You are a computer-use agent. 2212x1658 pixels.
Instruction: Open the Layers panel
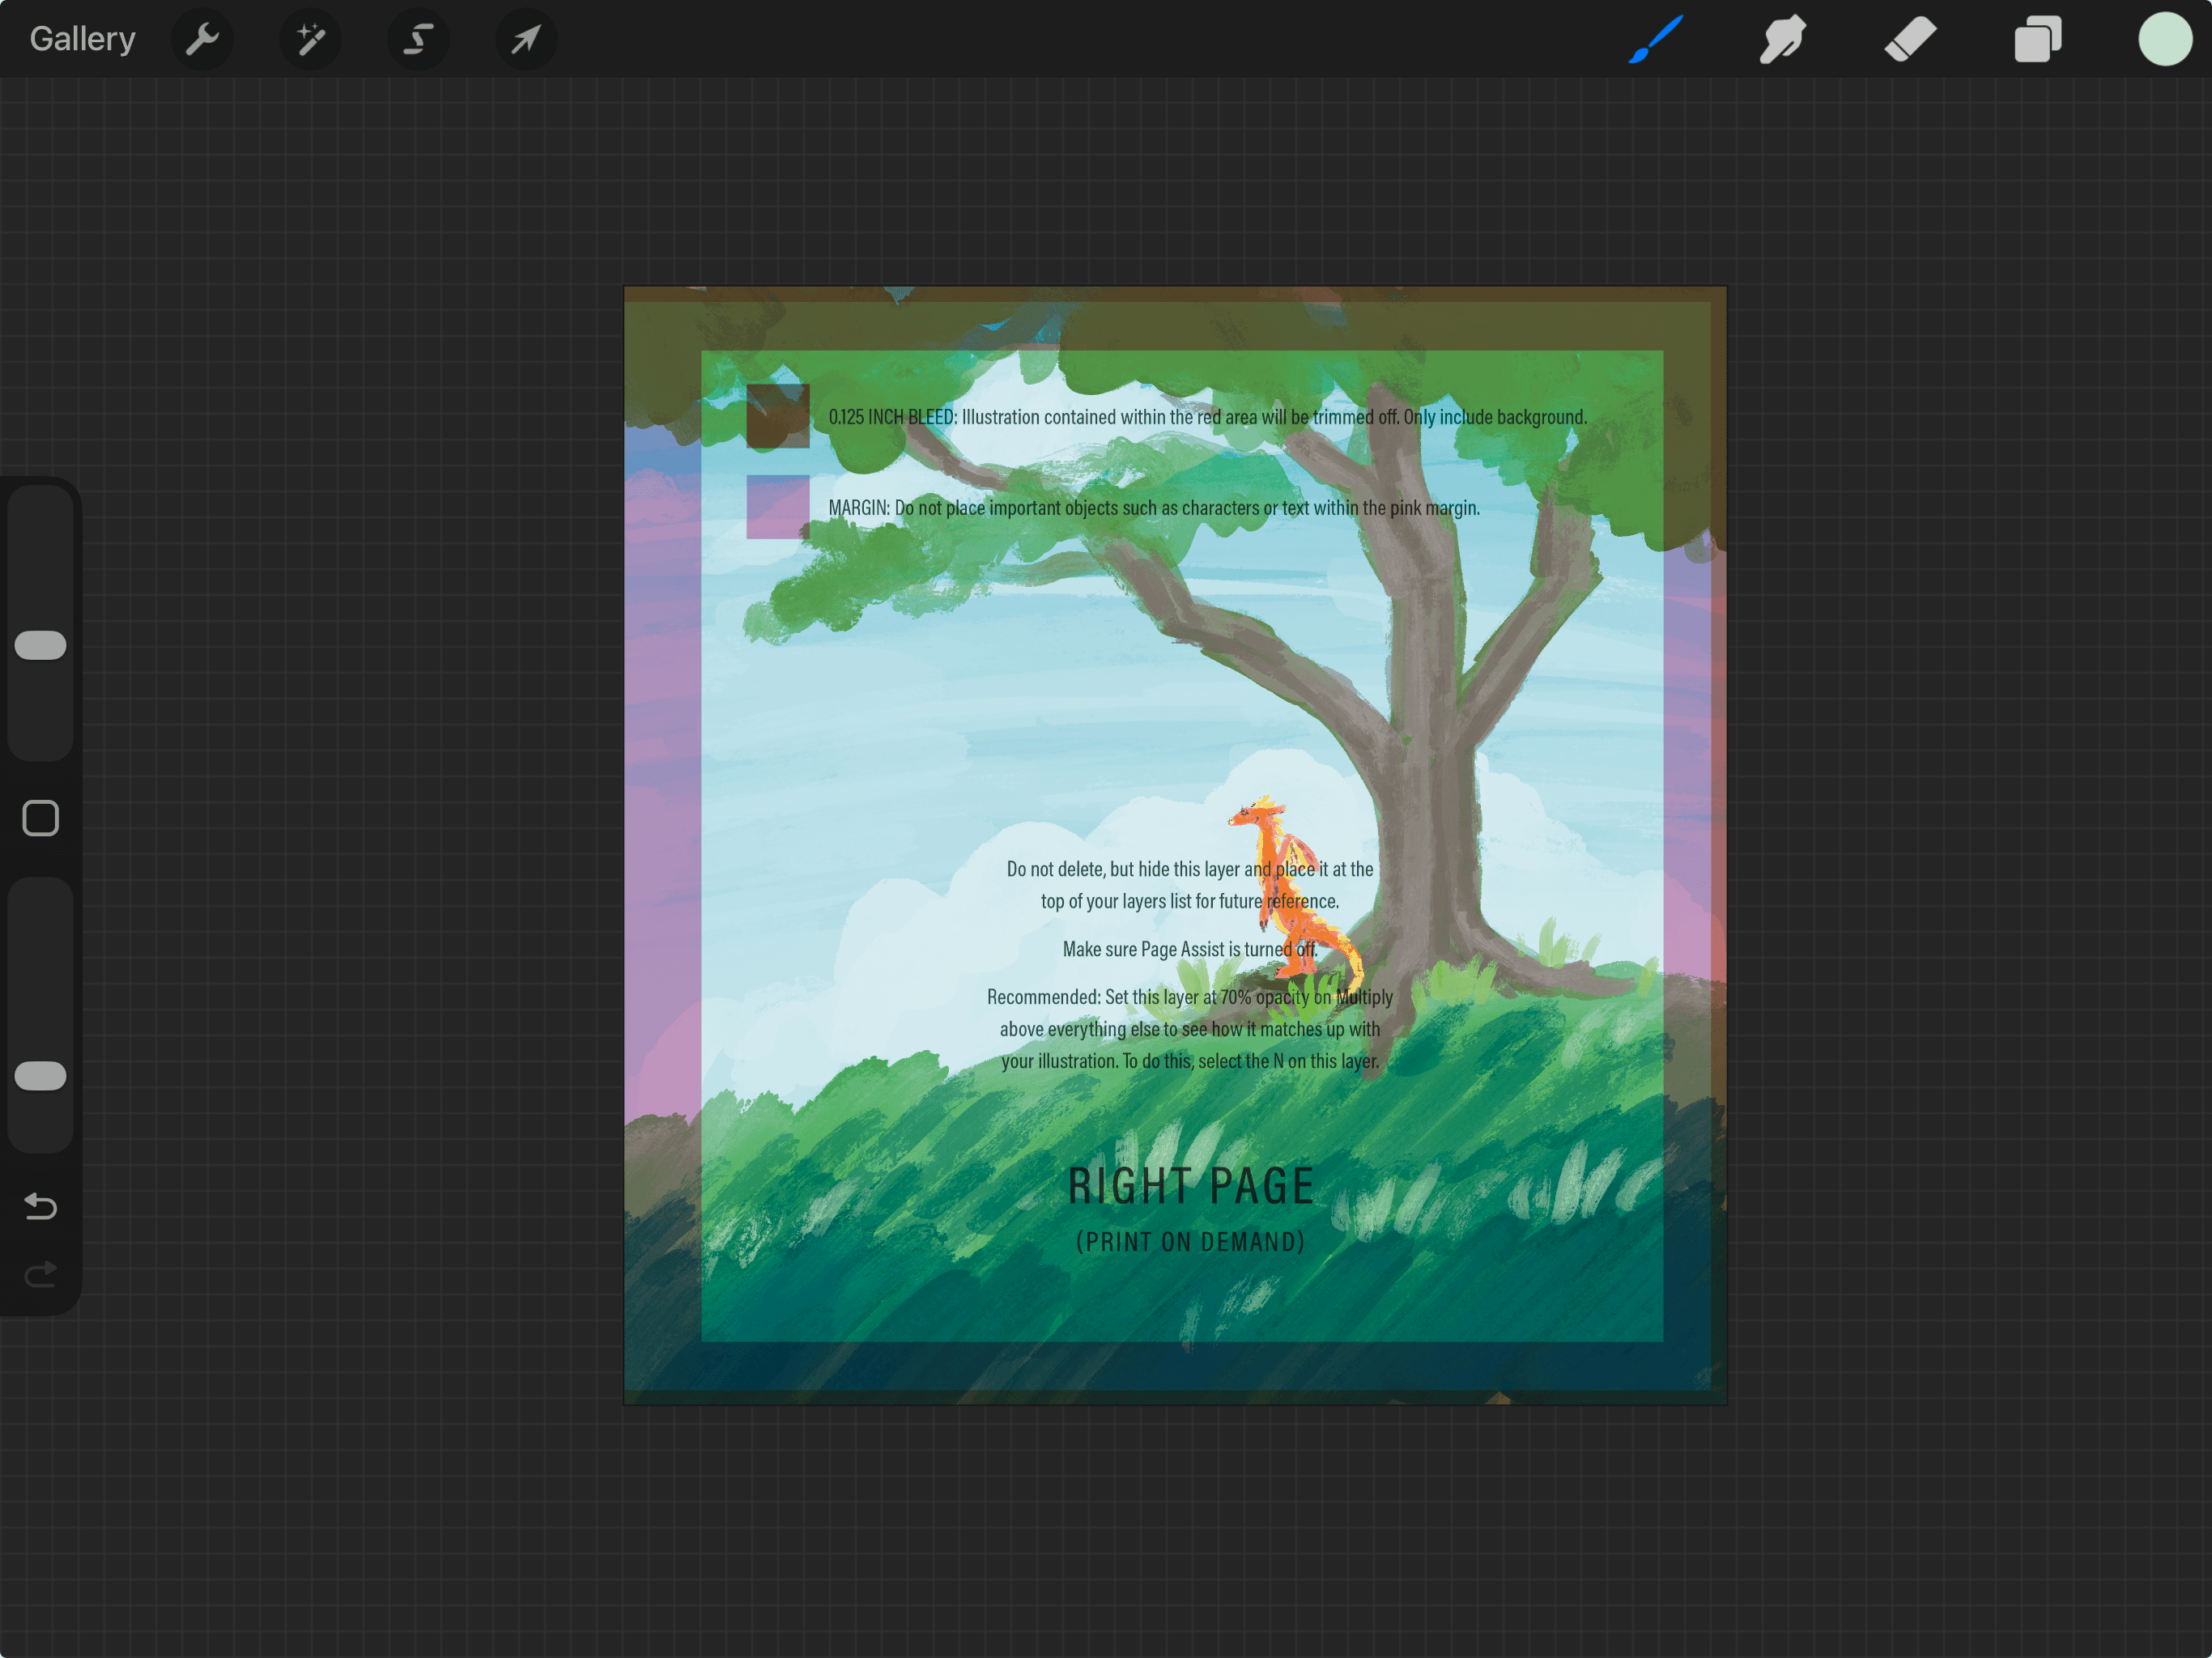click(x=2038, y=39)
